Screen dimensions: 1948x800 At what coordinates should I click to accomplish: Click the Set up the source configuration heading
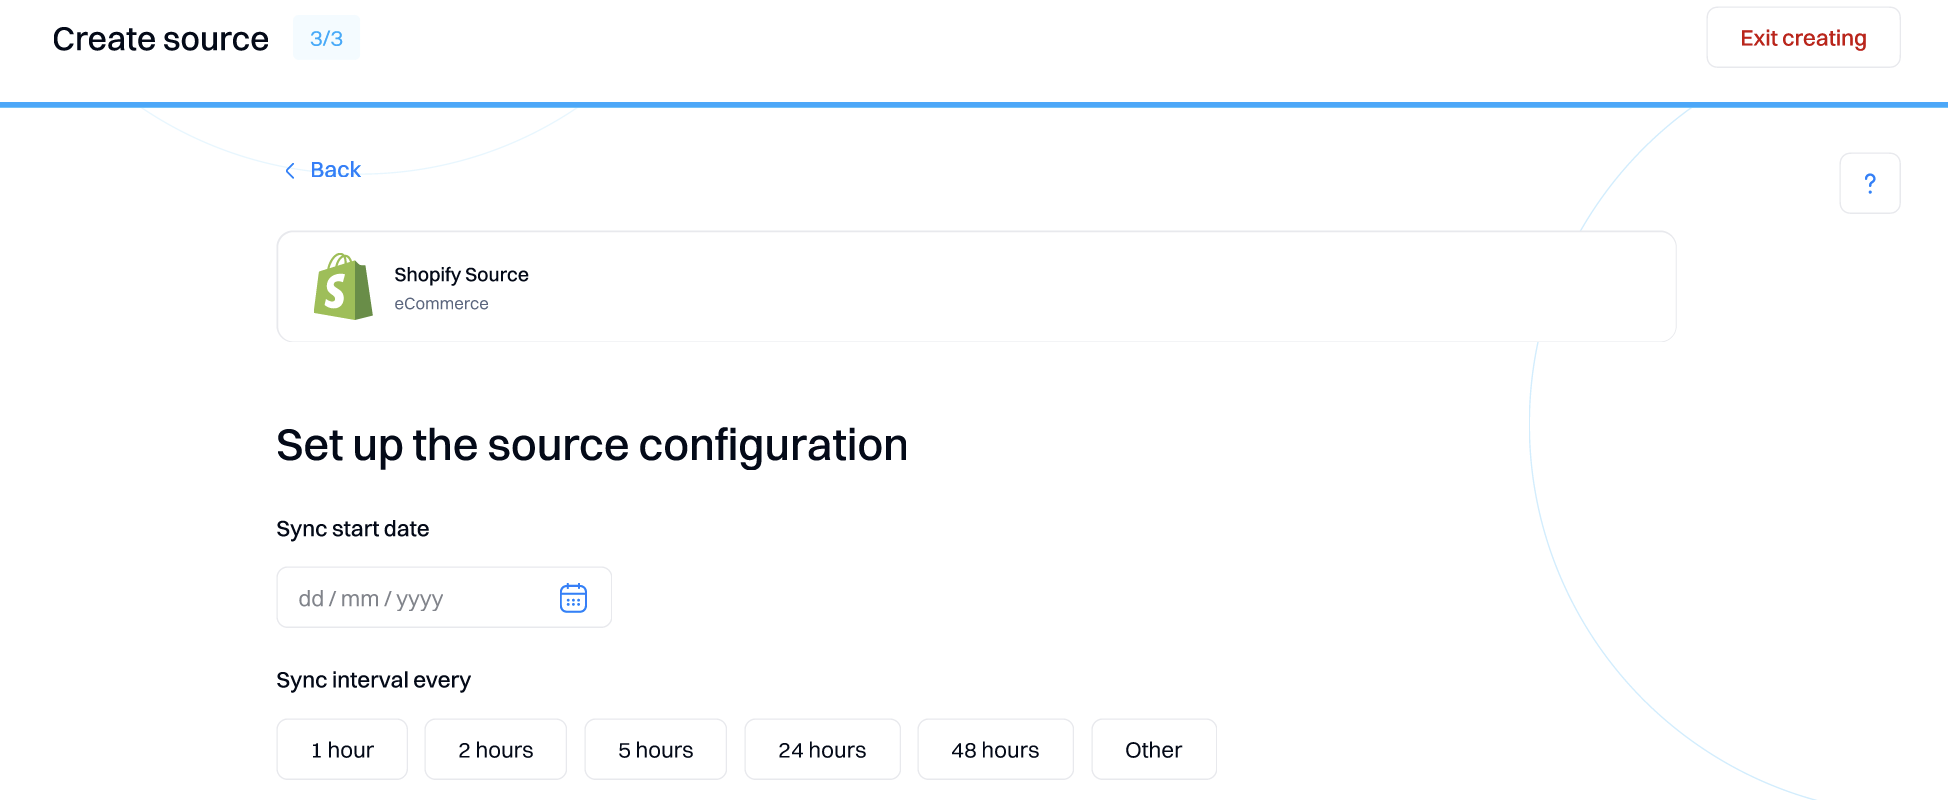pos(592,445)
